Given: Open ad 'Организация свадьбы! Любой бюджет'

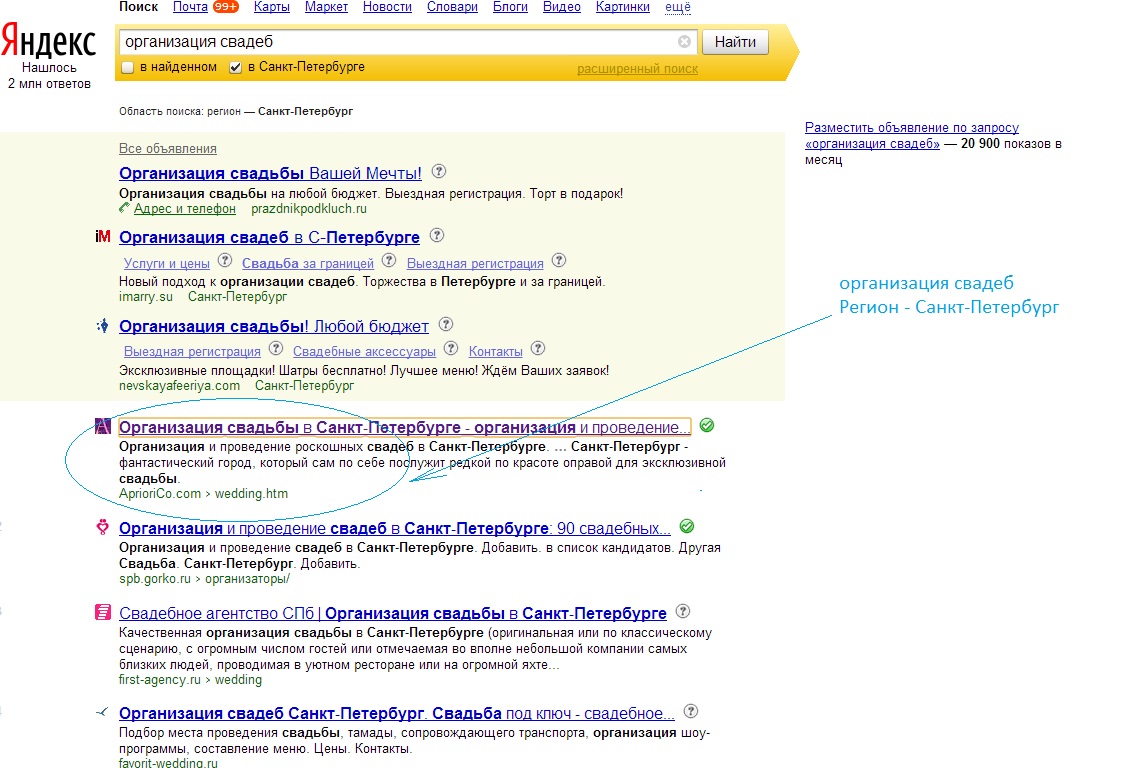Looking at the screenshot, I should point(273,326).
